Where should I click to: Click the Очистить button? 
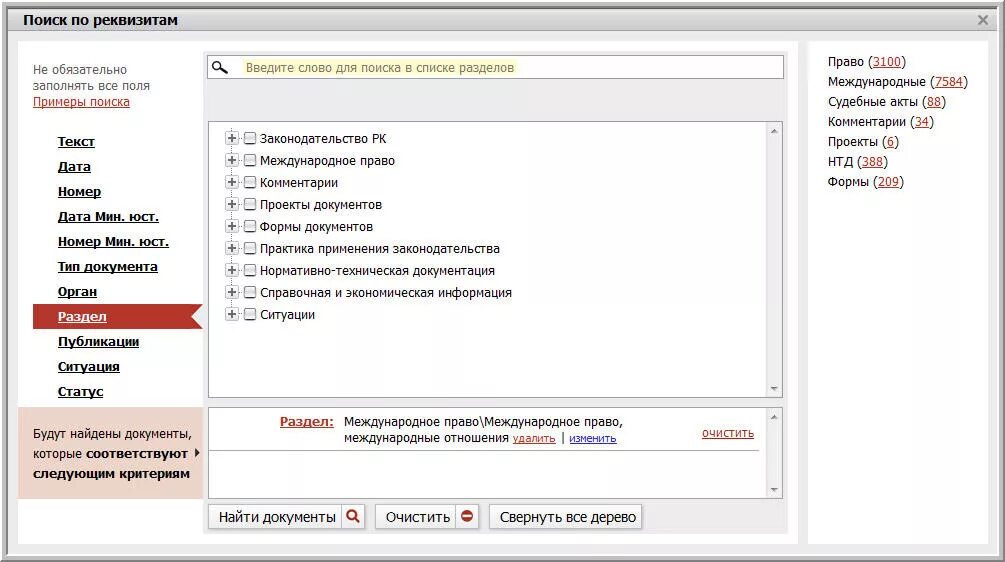[428, 517]
